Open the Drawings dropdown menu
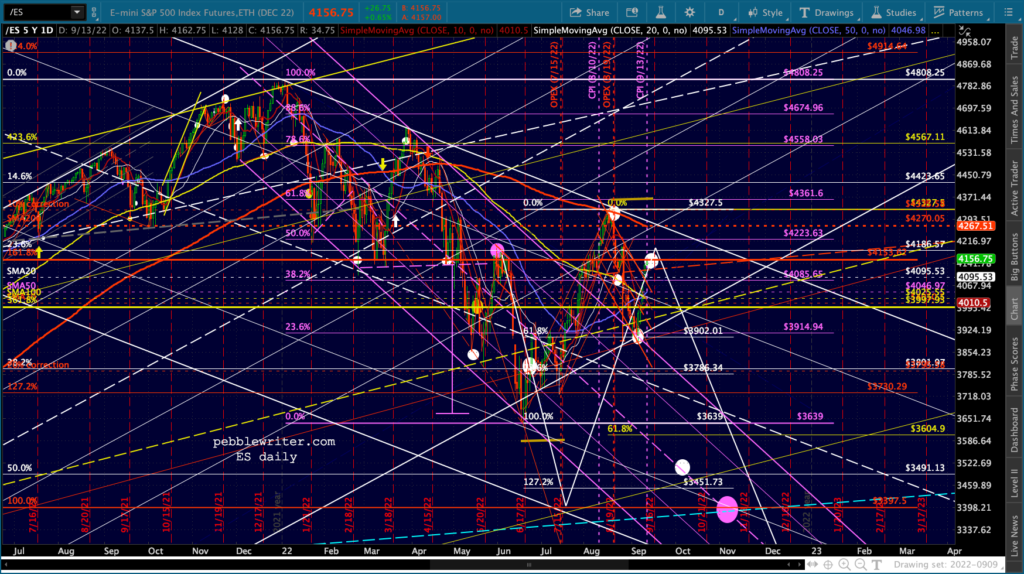Image resolution: width=1024 pixels, height=574 pixels. pyautogui.click(x=826, y=12)
